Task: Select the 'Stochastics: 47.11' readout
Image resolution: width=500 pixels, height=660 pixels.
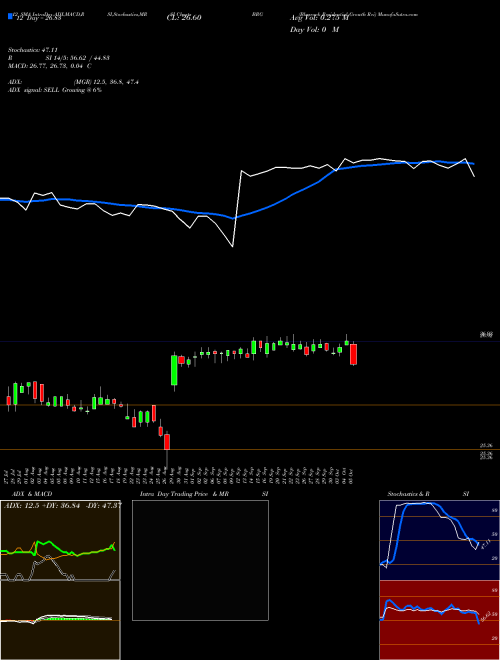Action: click(x=33, y=50)
